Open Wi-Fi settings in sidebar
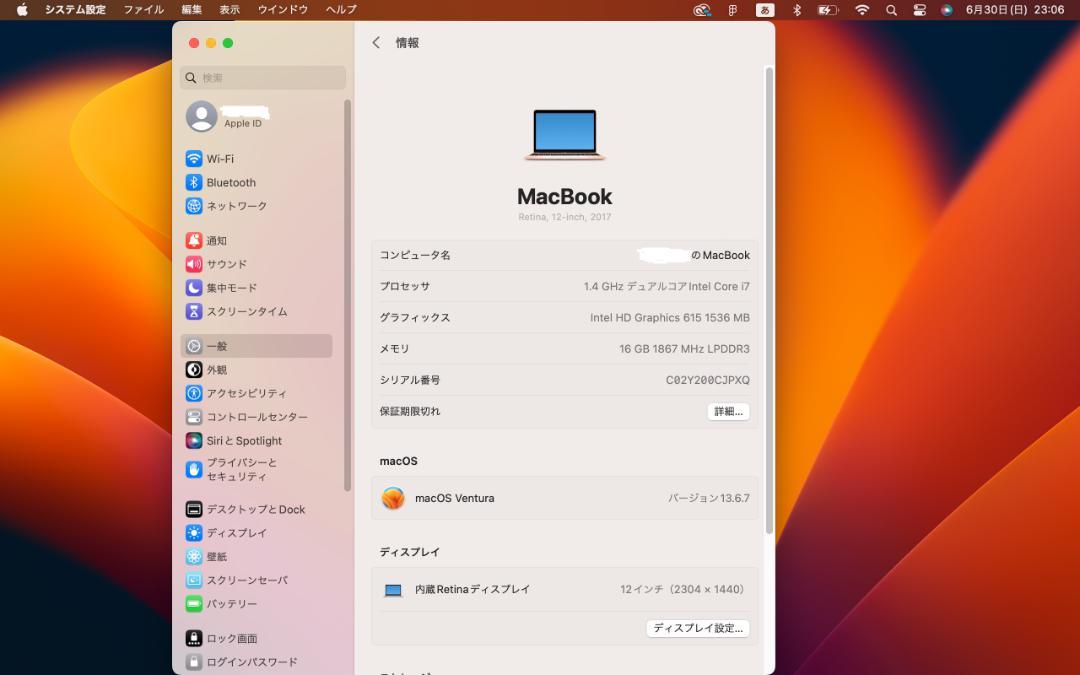1080x675 pixels. [256, 158]
